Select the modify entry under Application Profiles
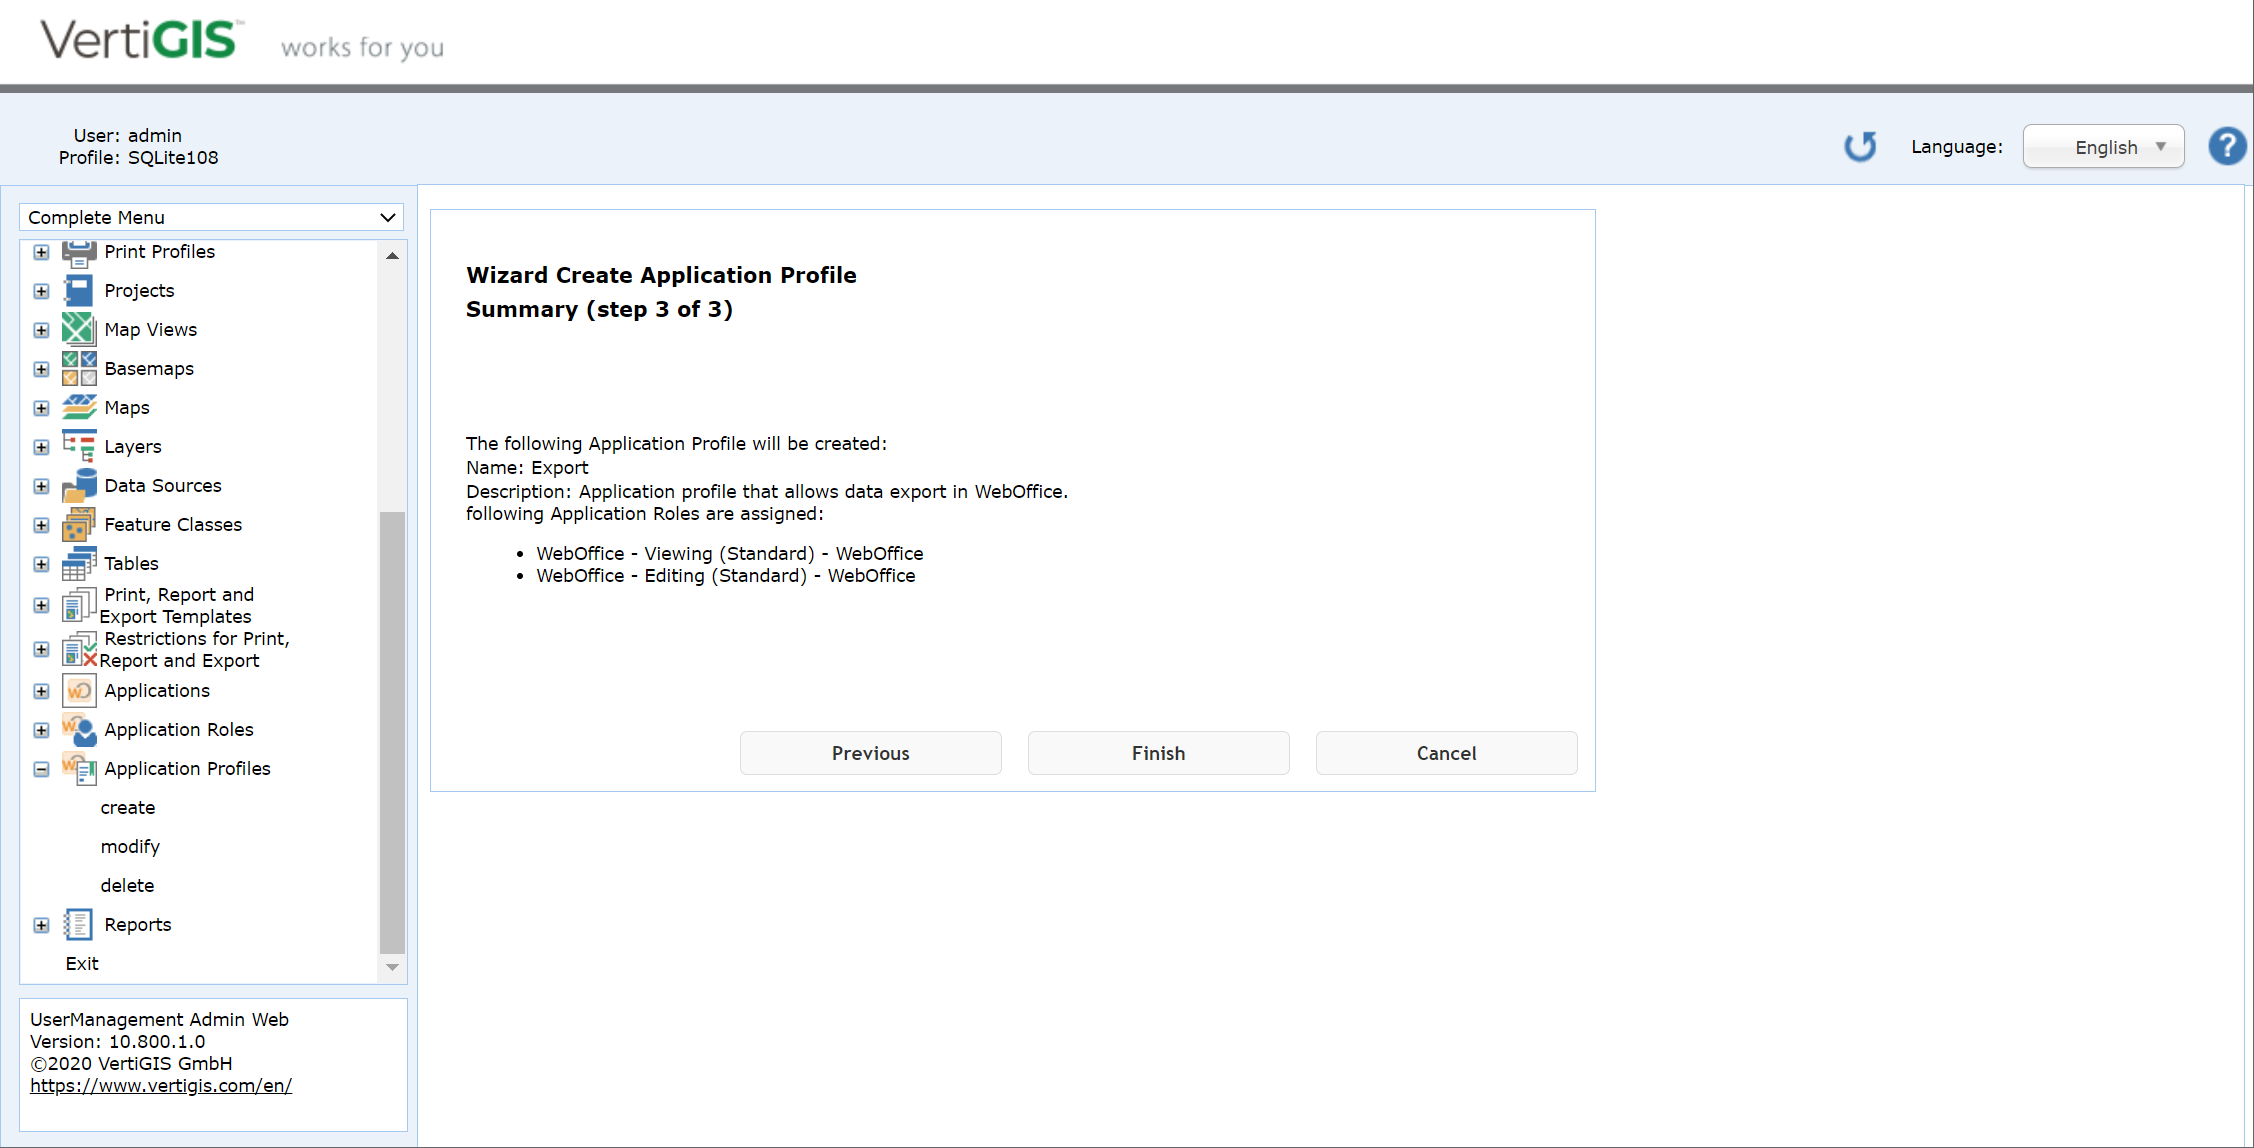2254x1148 pixels. 130,846
